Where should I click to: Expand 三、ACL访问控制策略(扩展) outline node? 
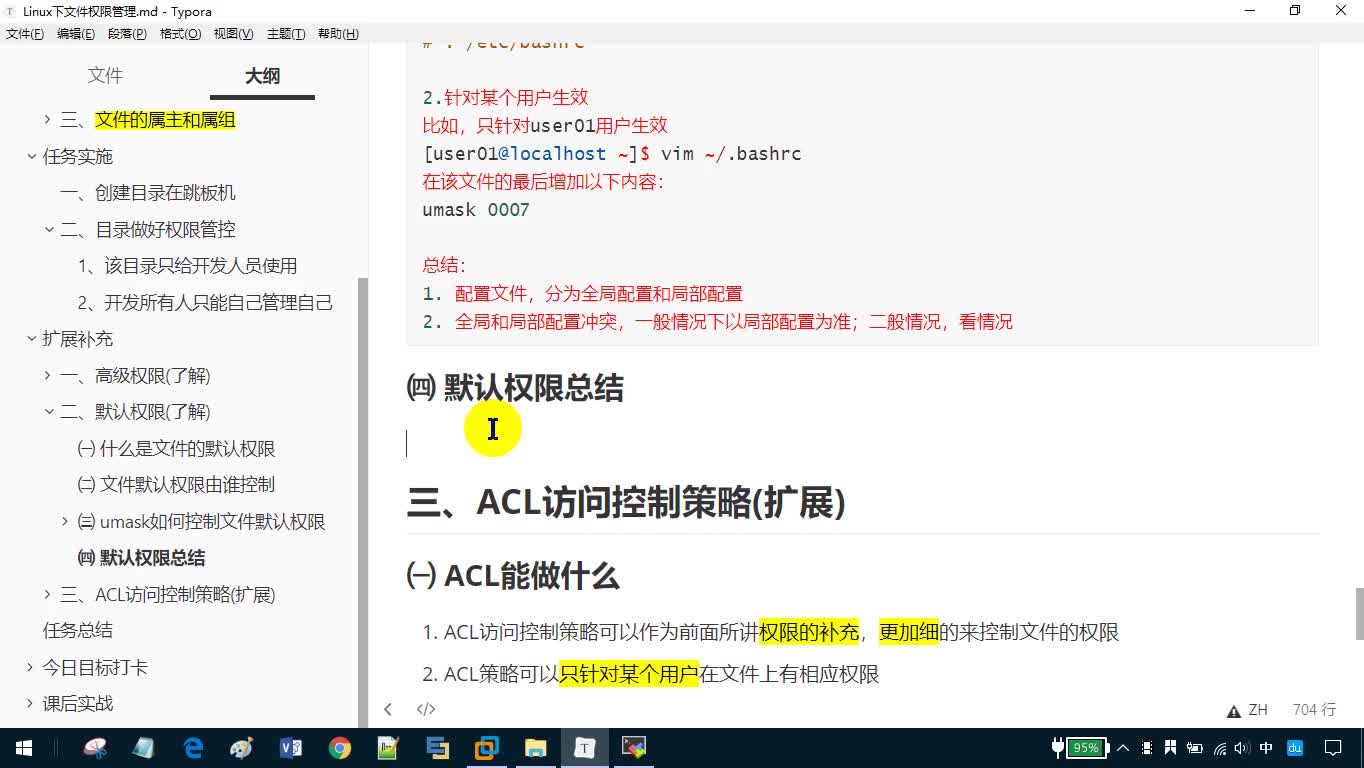click(48, 595)
